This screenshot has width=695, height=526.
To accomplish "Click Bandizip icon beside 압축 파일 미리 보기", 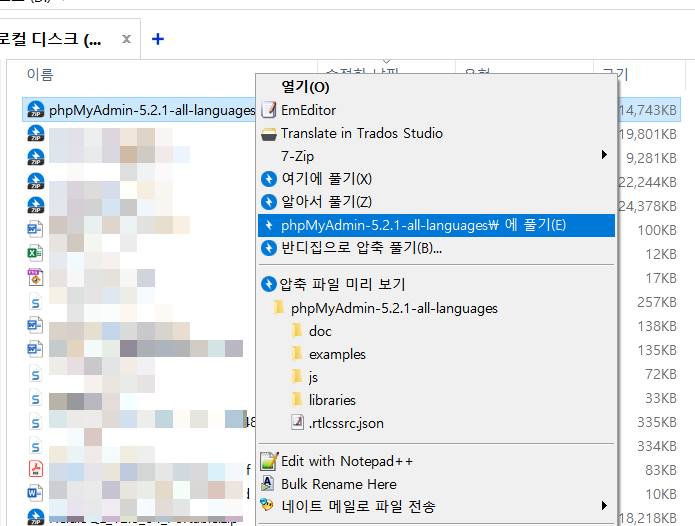I will pos(269,284).
